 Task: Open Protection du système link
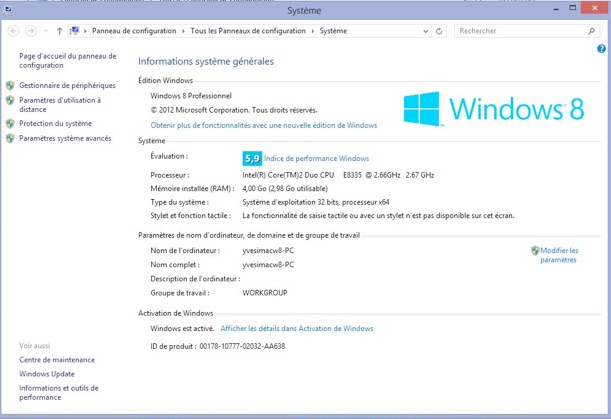tap(55, 124)
